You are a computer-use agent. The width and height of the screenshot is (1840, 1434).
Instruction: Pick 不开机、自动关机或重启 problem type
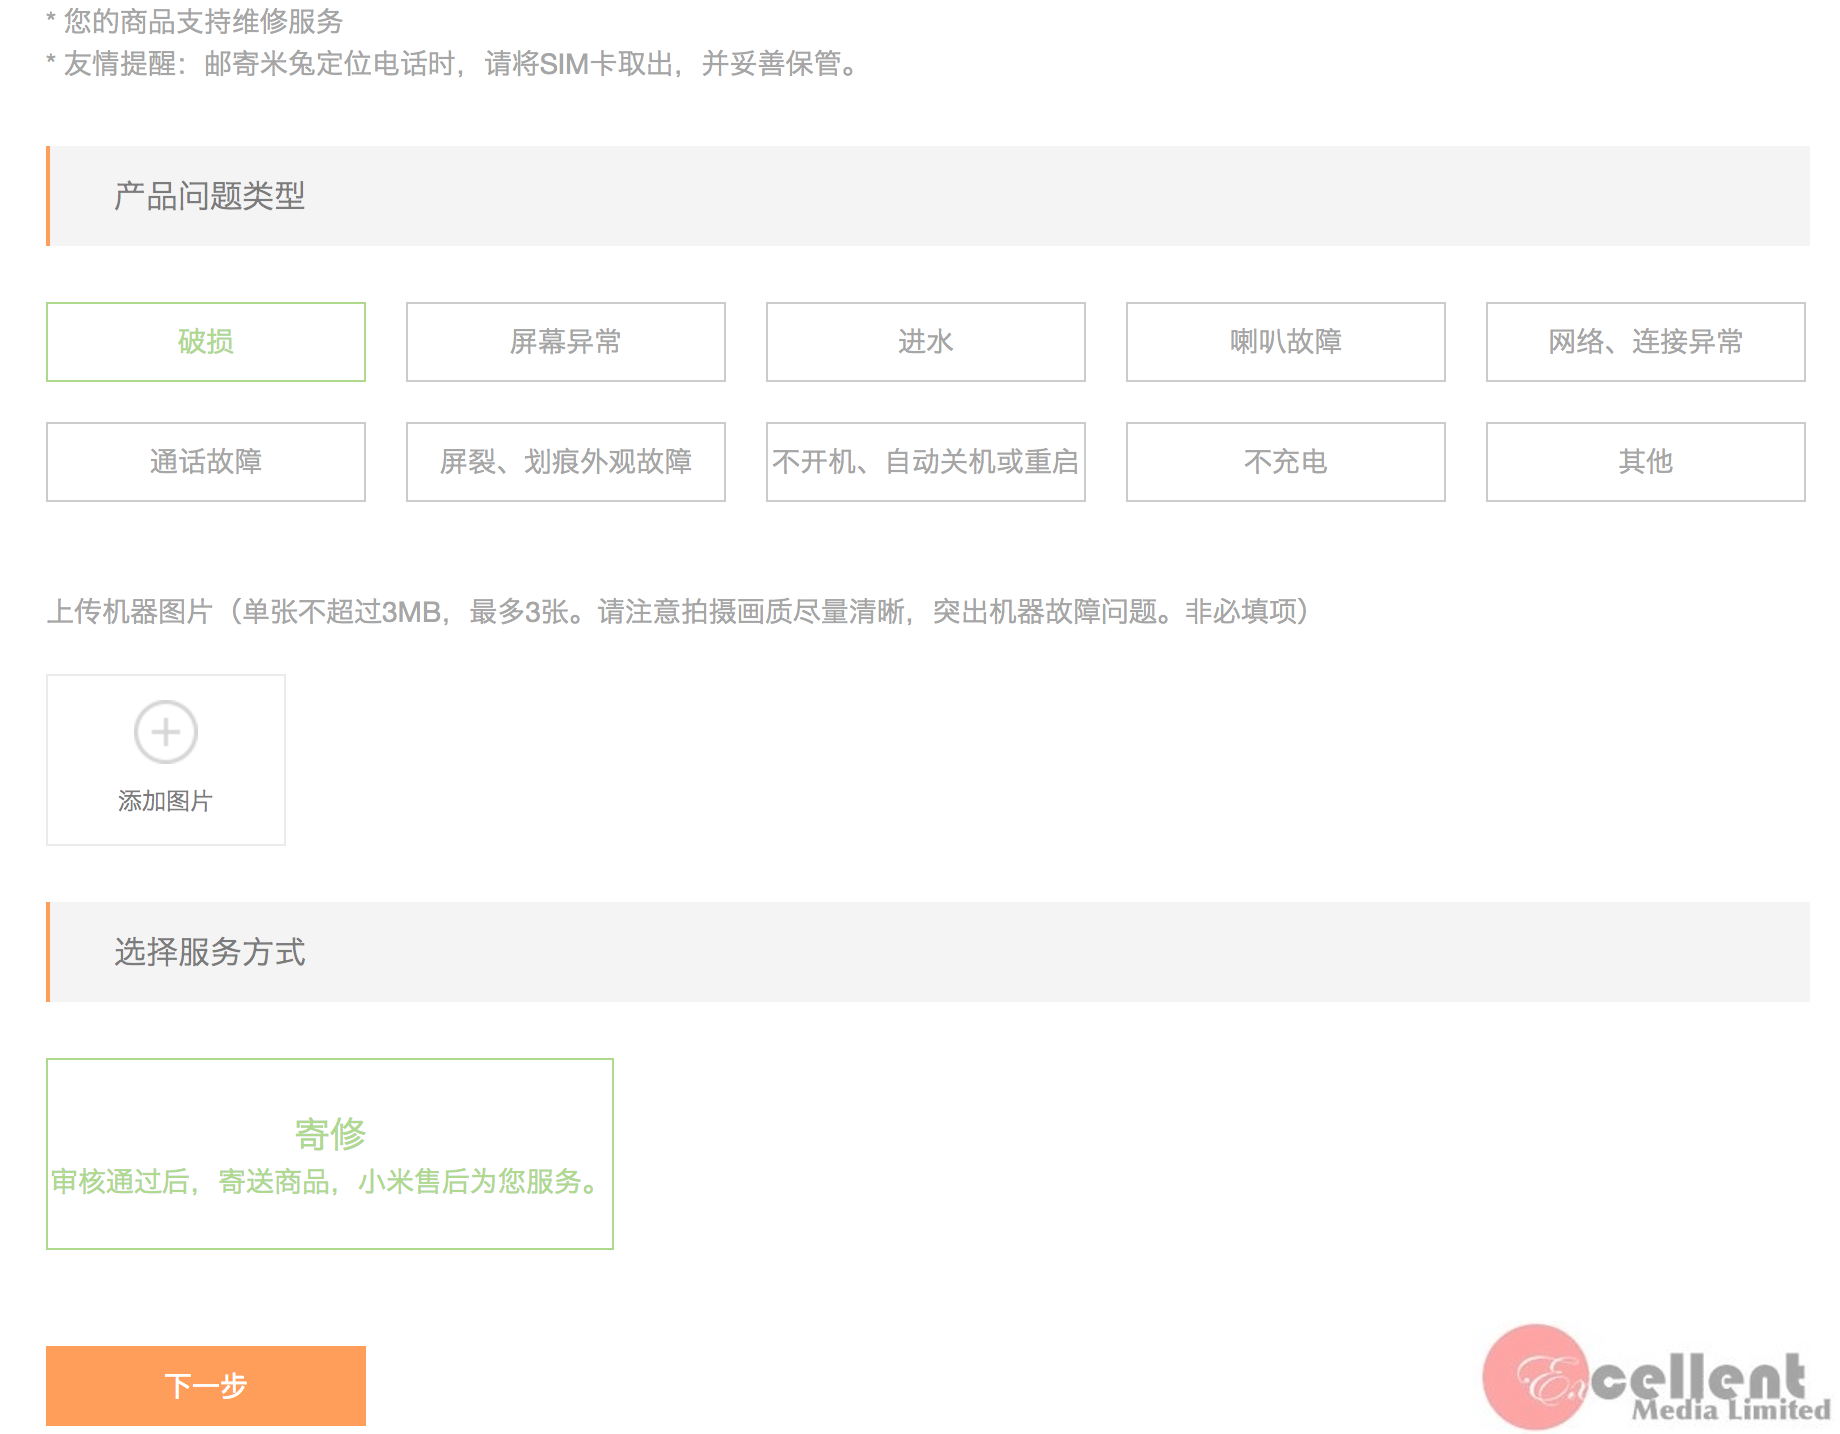coord(925,462)
